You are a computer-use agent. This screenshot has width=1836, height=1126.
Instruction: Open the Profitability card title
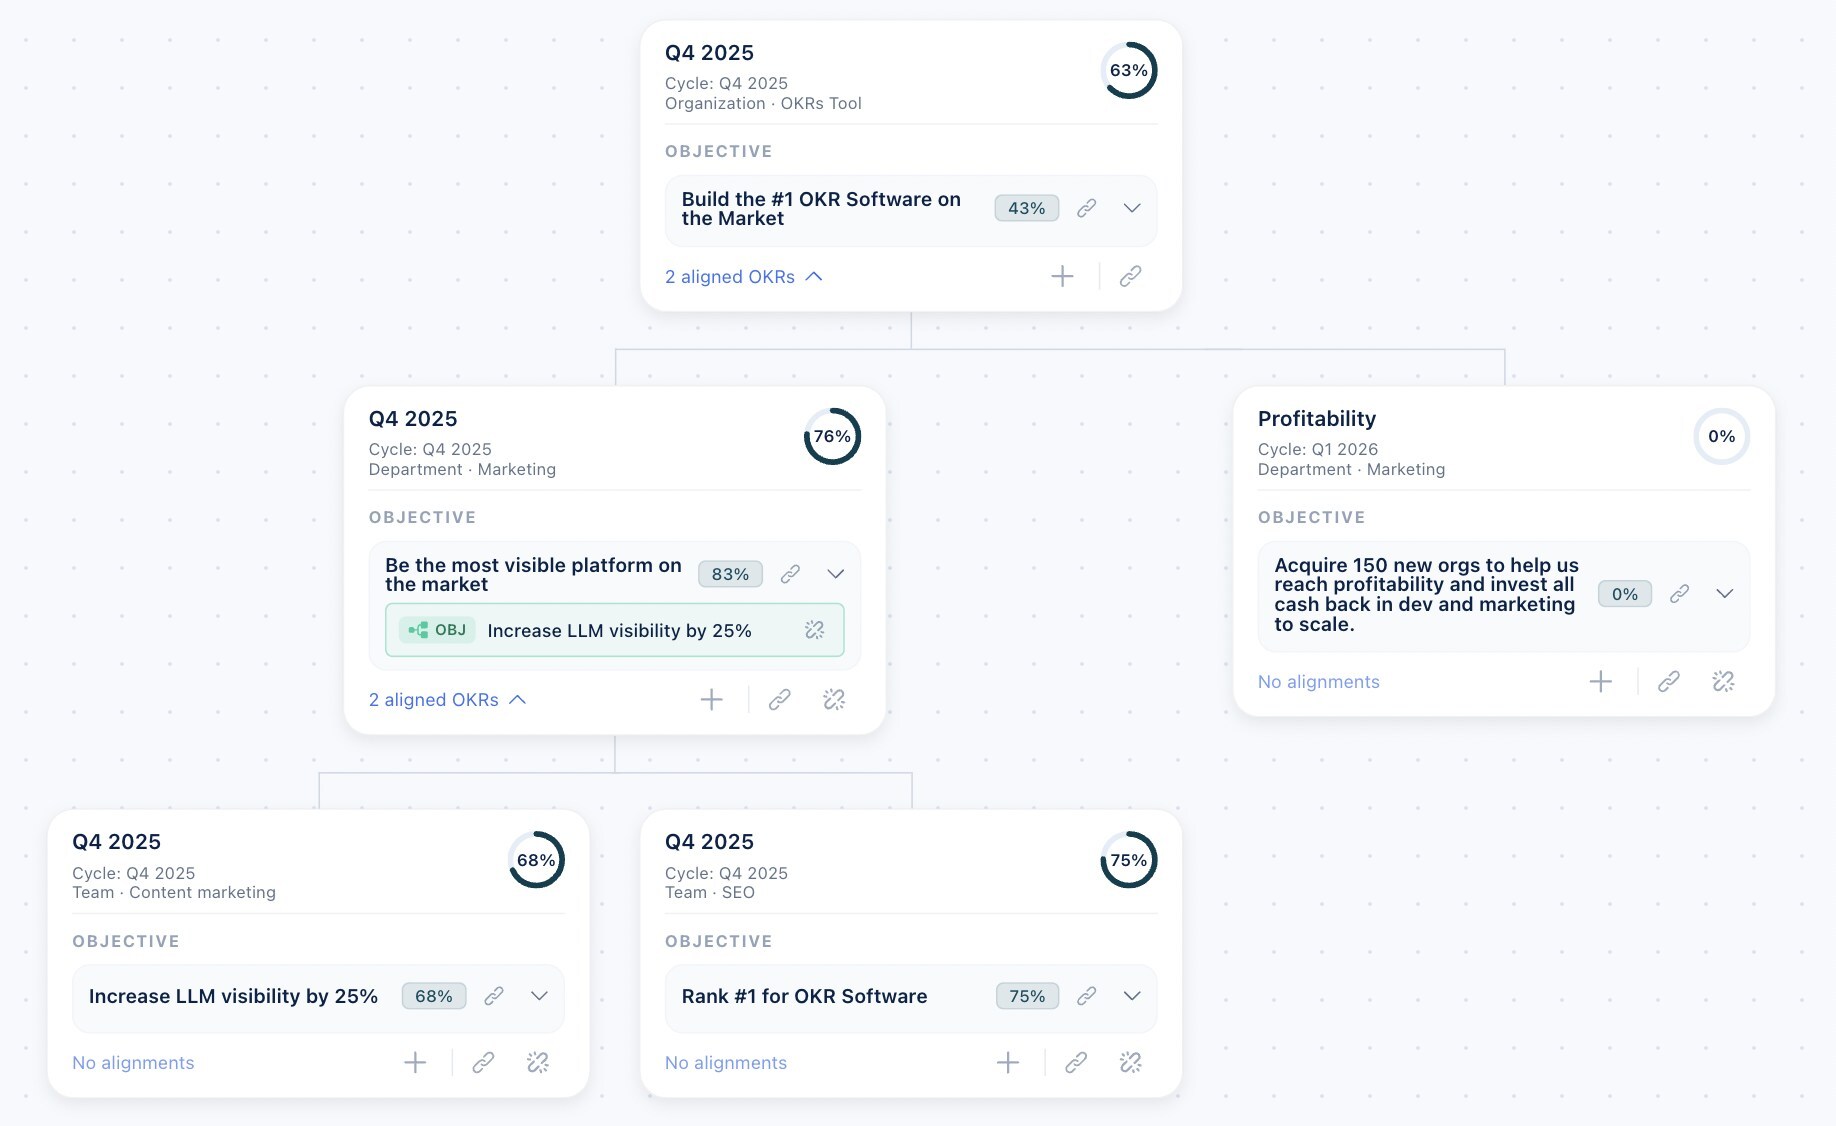[1316, 419]
